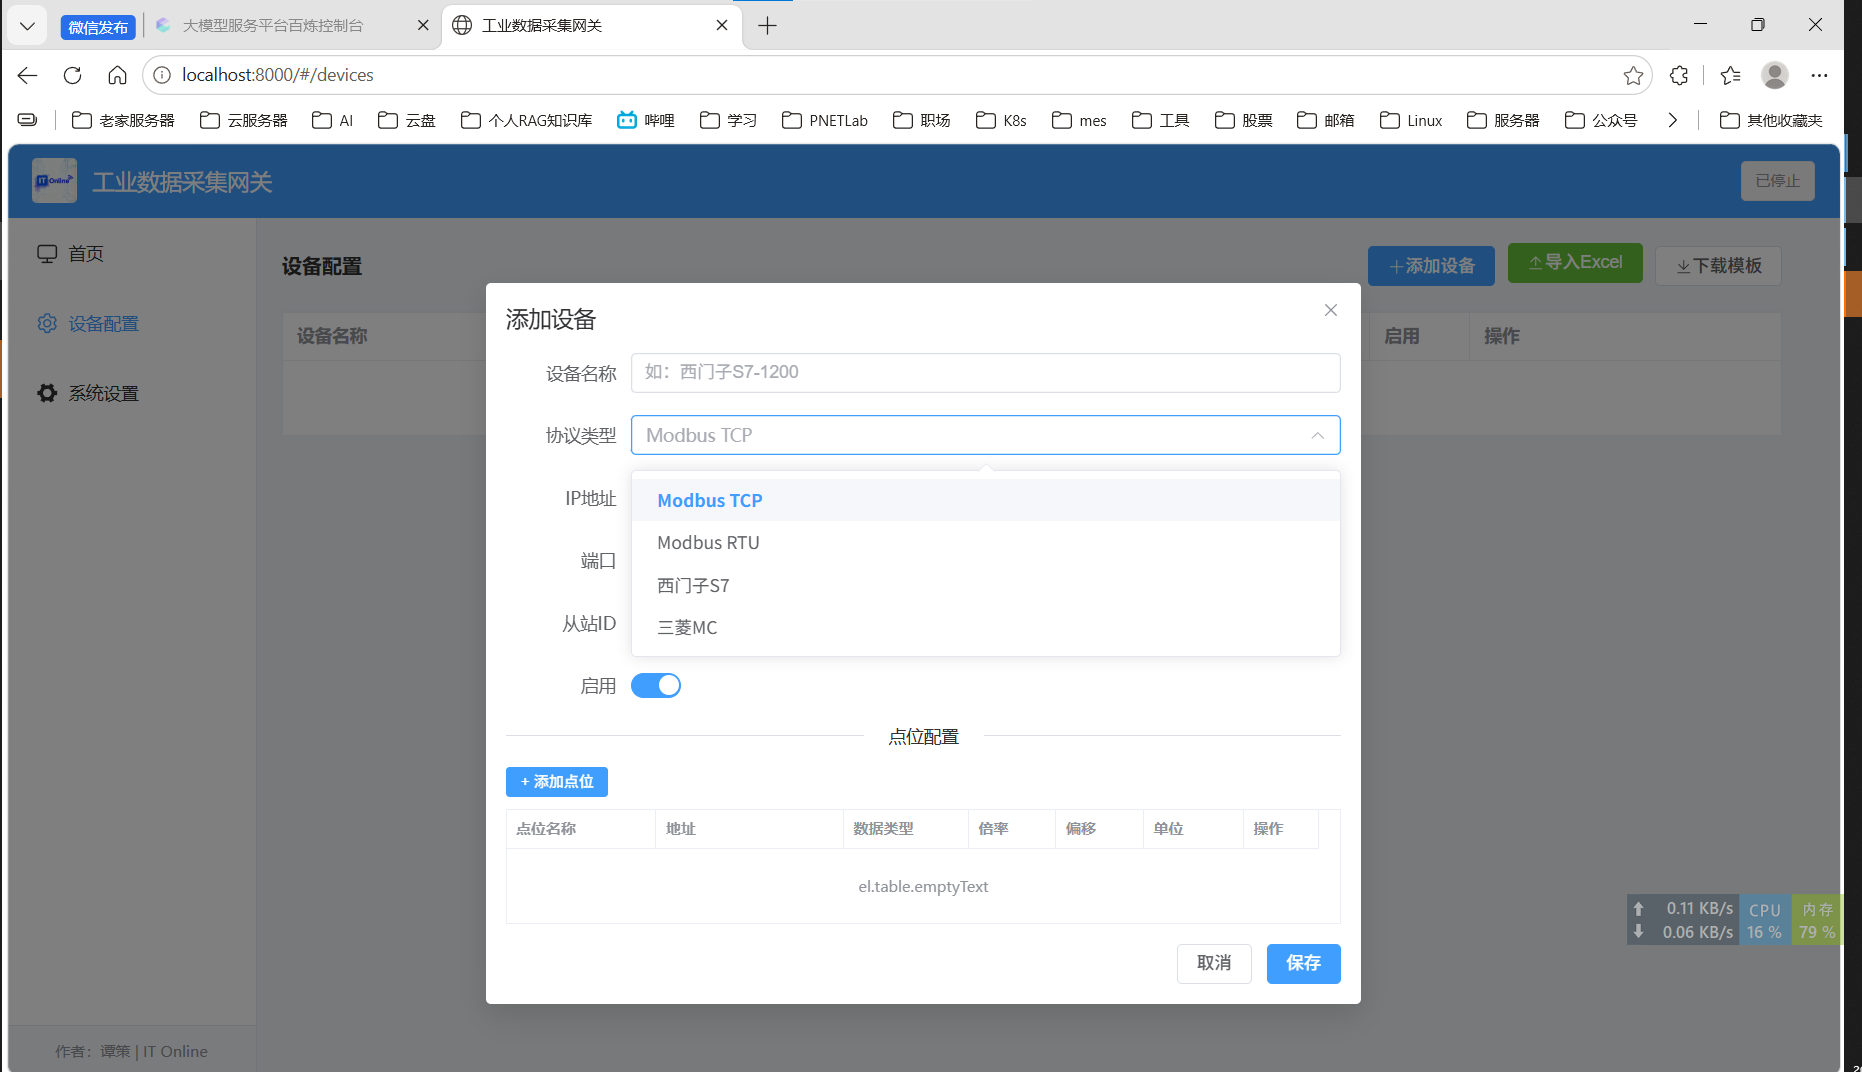Open the 云盘 bookmark folder

click(x=407, y=120)
